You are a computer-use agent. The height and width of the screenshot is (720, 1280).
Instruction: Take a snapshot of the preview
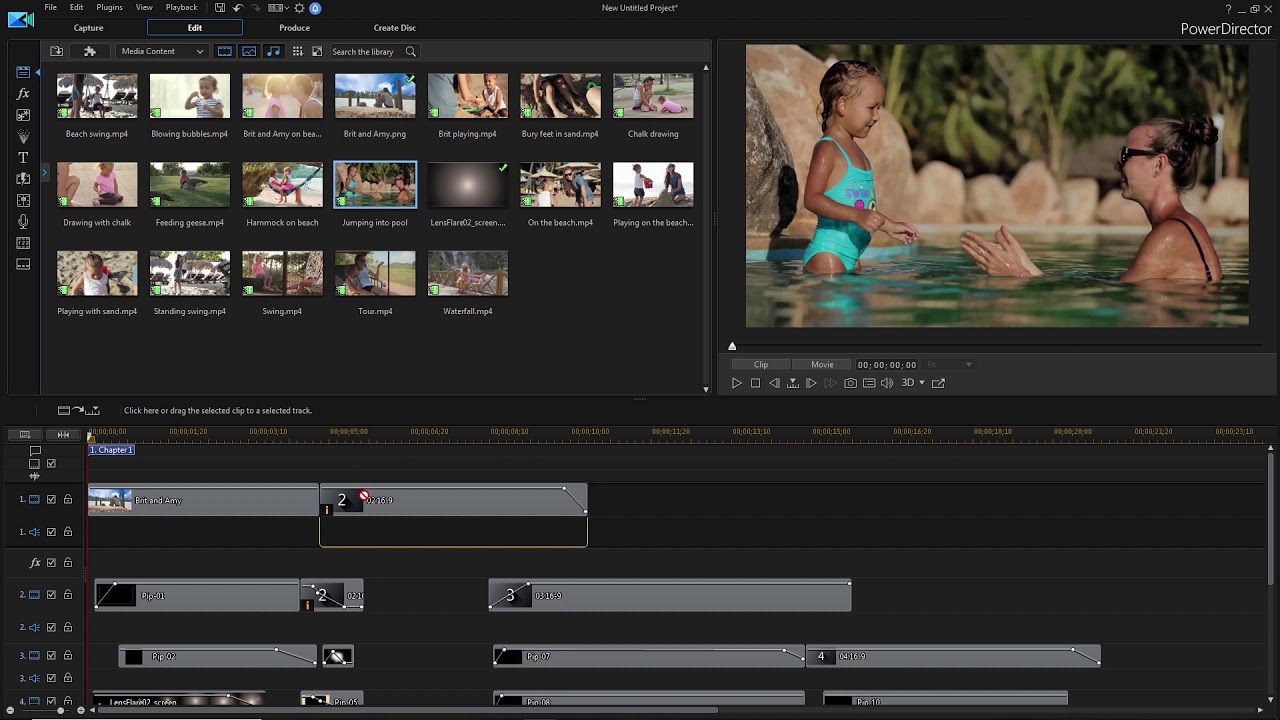tap(850, 383)
